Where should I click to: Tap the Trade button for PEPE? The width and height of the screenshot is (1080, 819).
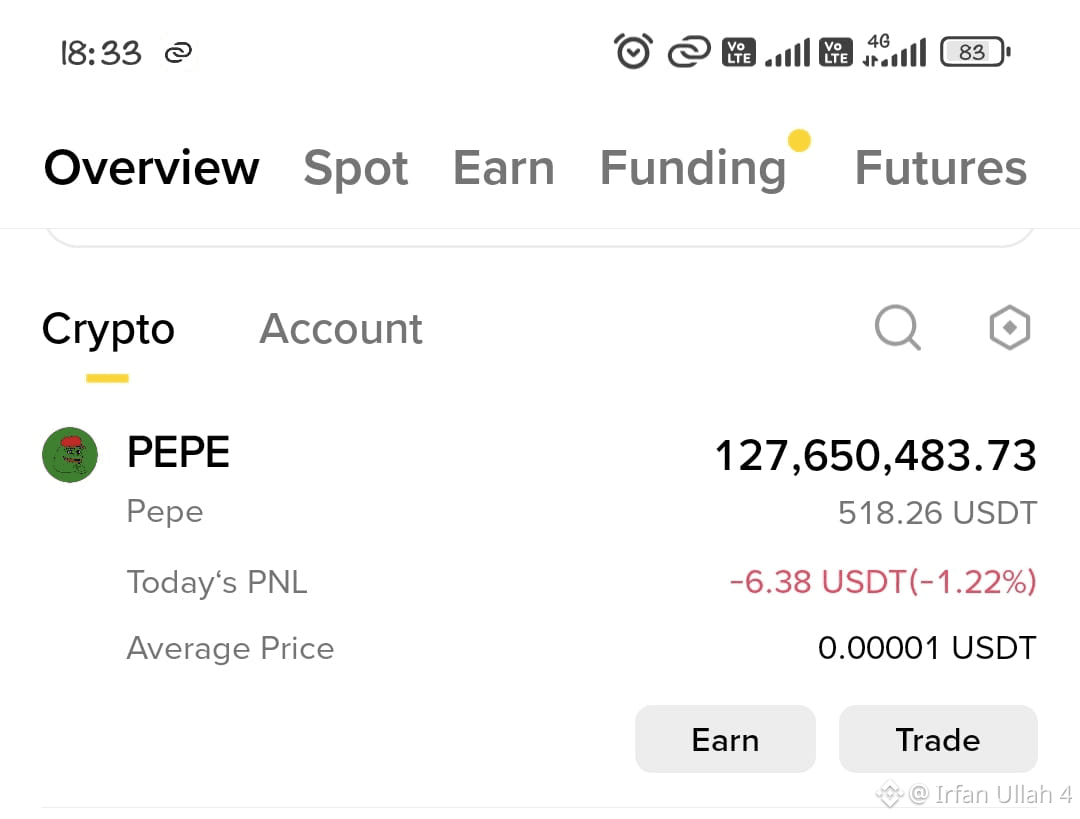click(x=938, y=739)
